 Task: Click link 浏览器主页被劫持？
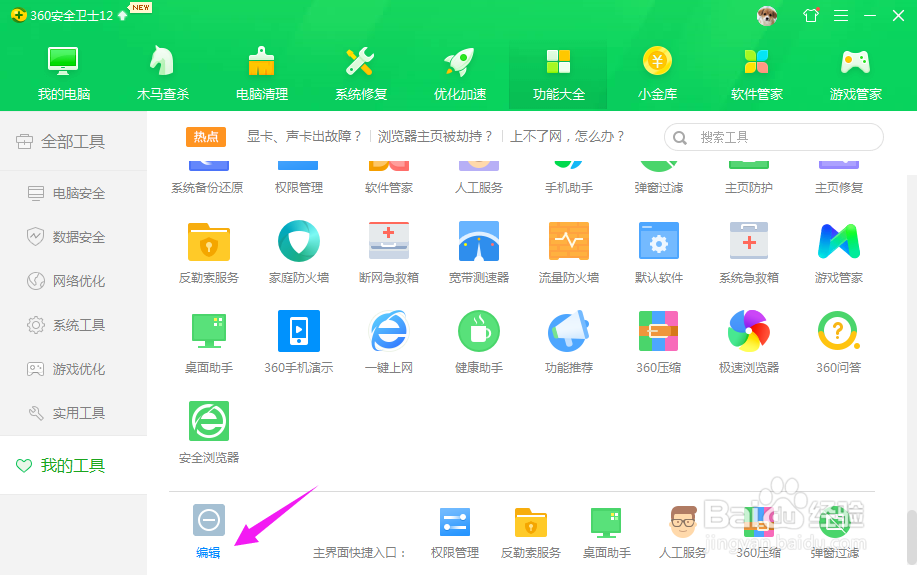click(x=436, y=137)
